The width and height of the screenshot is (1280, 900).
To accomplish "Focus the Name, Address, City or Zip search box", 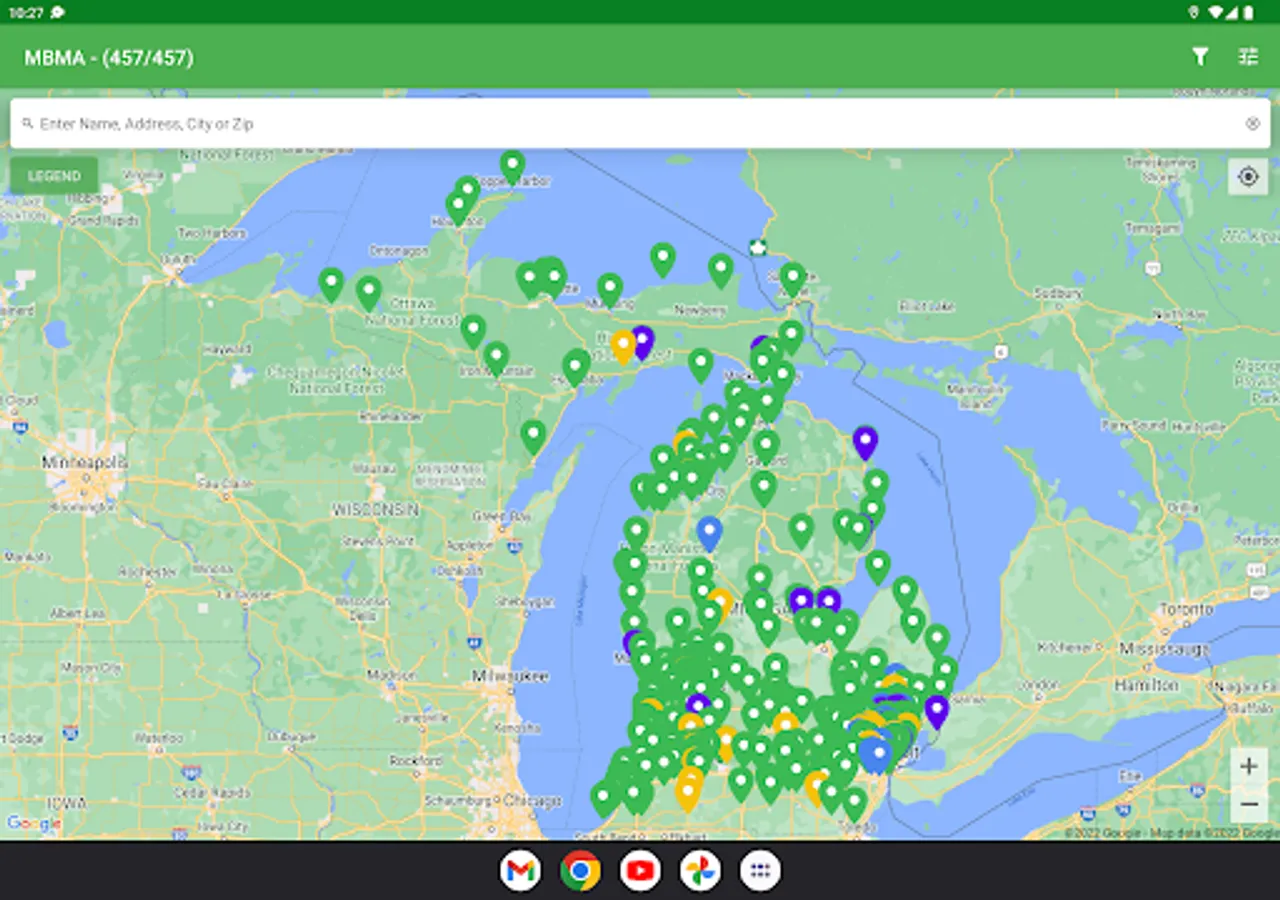I will coord(640,124).
